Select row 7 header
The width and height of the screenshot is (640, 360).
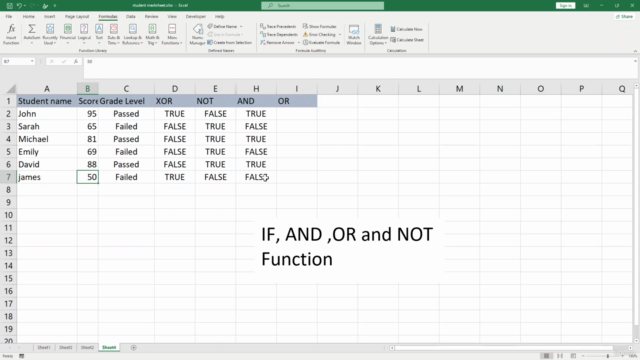(x=8, y=177)
